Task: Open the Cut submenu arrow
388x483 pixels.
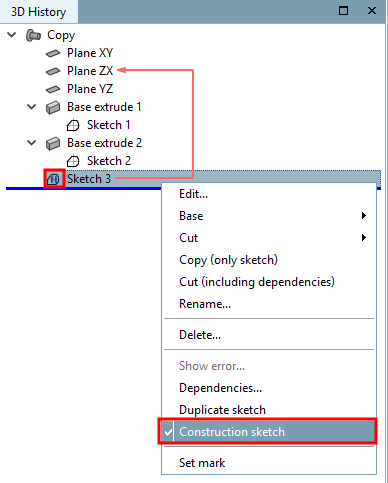Action: [364, 238]
